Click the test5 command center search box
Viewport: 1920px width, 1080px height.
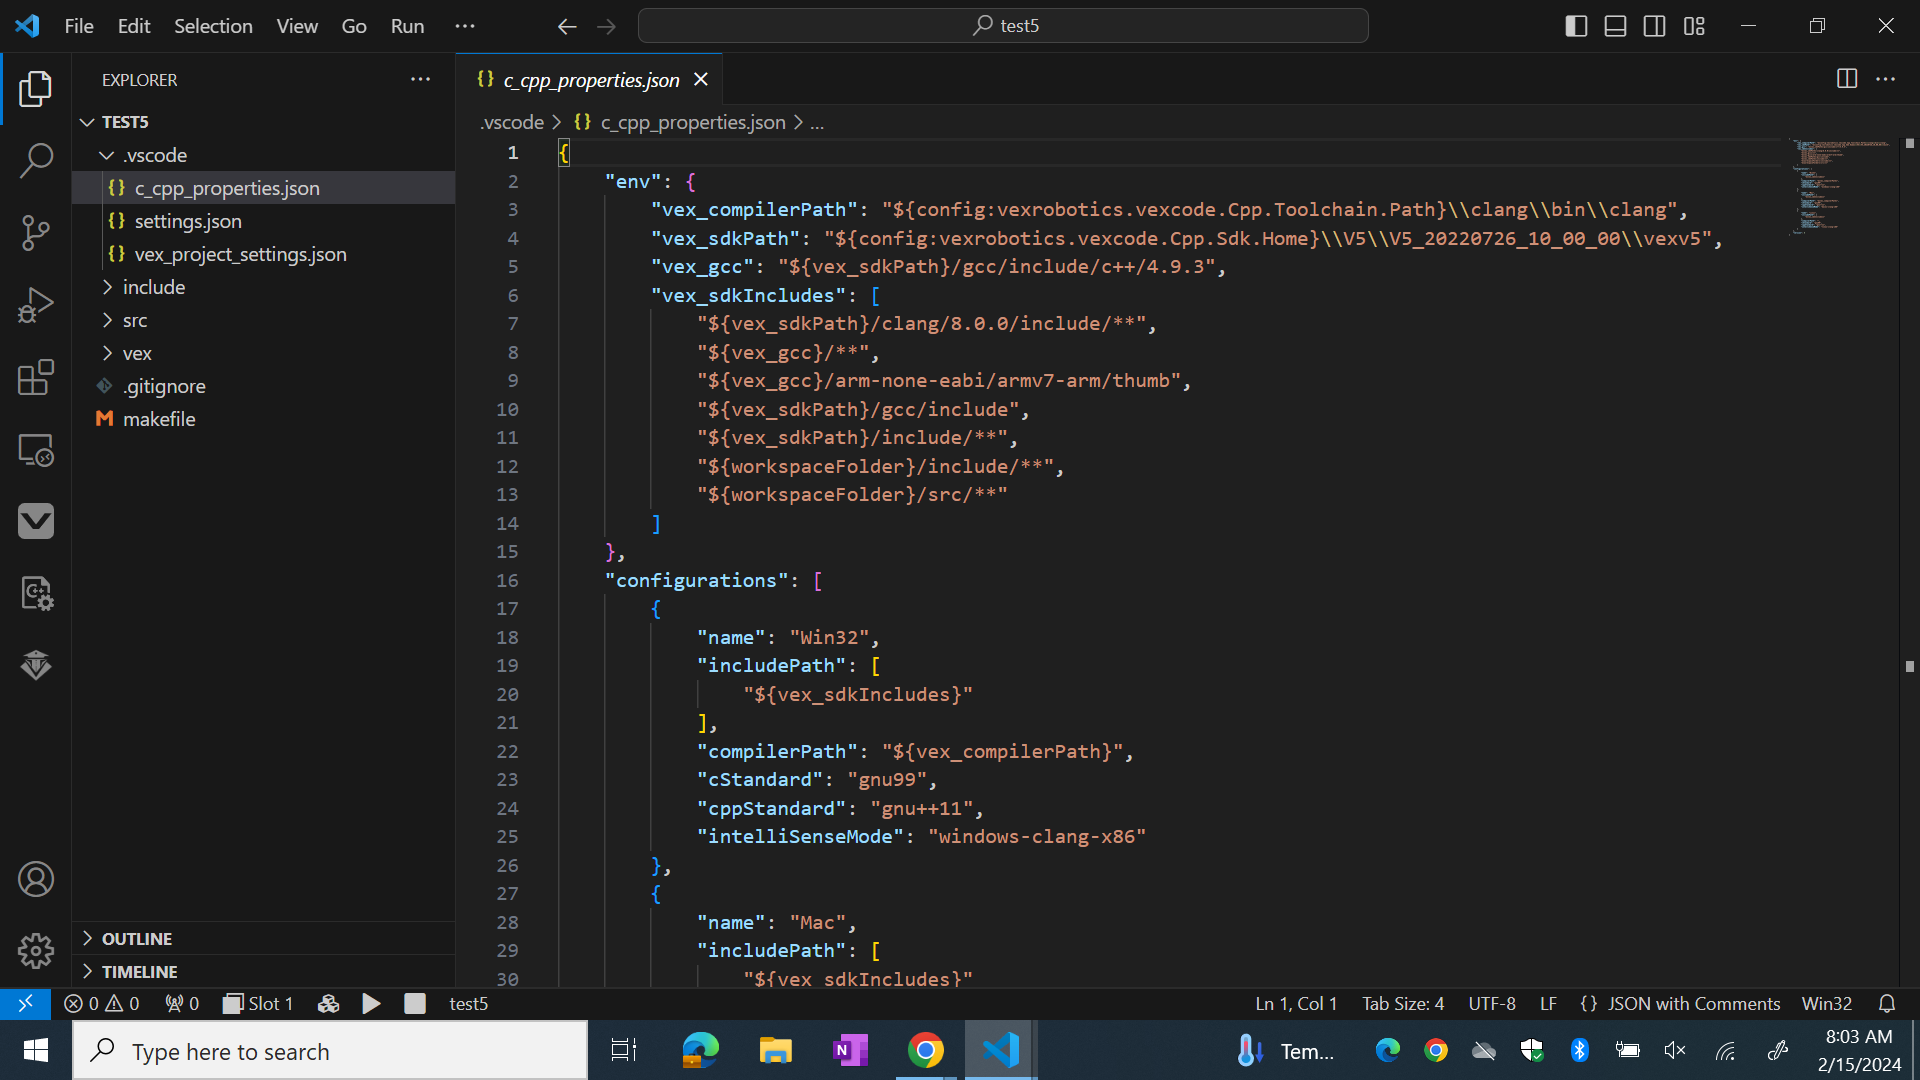click(x=1003, y=26)
